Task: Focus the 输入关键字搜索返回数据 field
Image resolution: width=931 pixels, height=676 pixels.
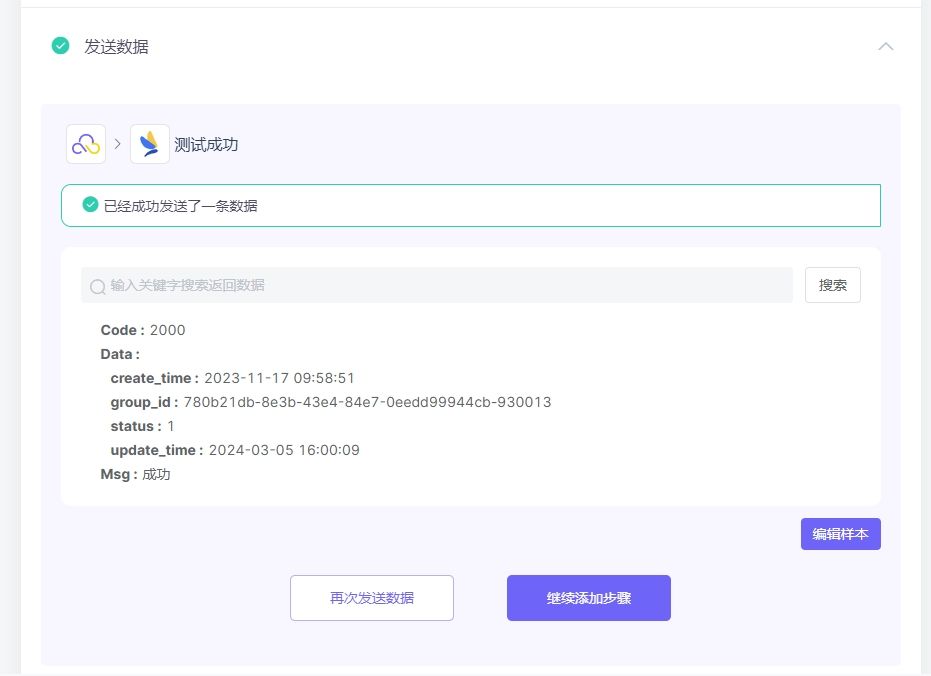Action: point(437,285)
